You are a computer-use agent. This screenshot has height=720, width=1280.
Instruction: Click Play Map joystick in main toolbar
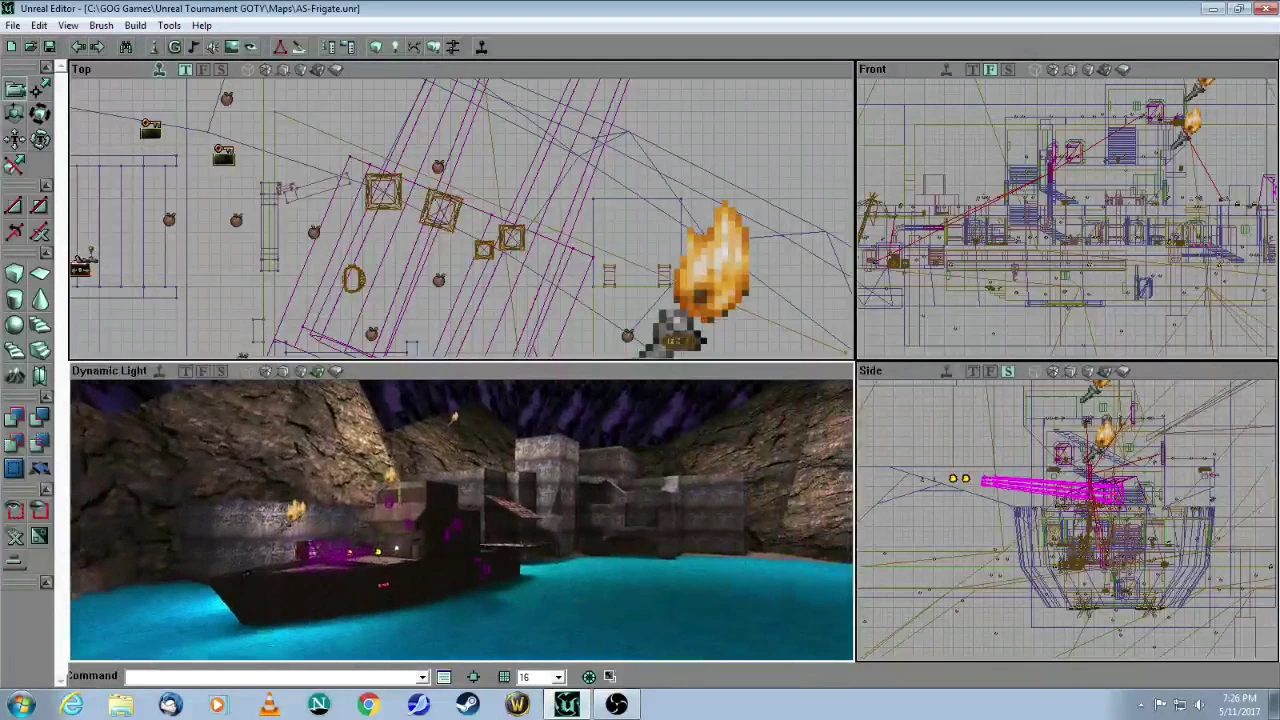481,47
